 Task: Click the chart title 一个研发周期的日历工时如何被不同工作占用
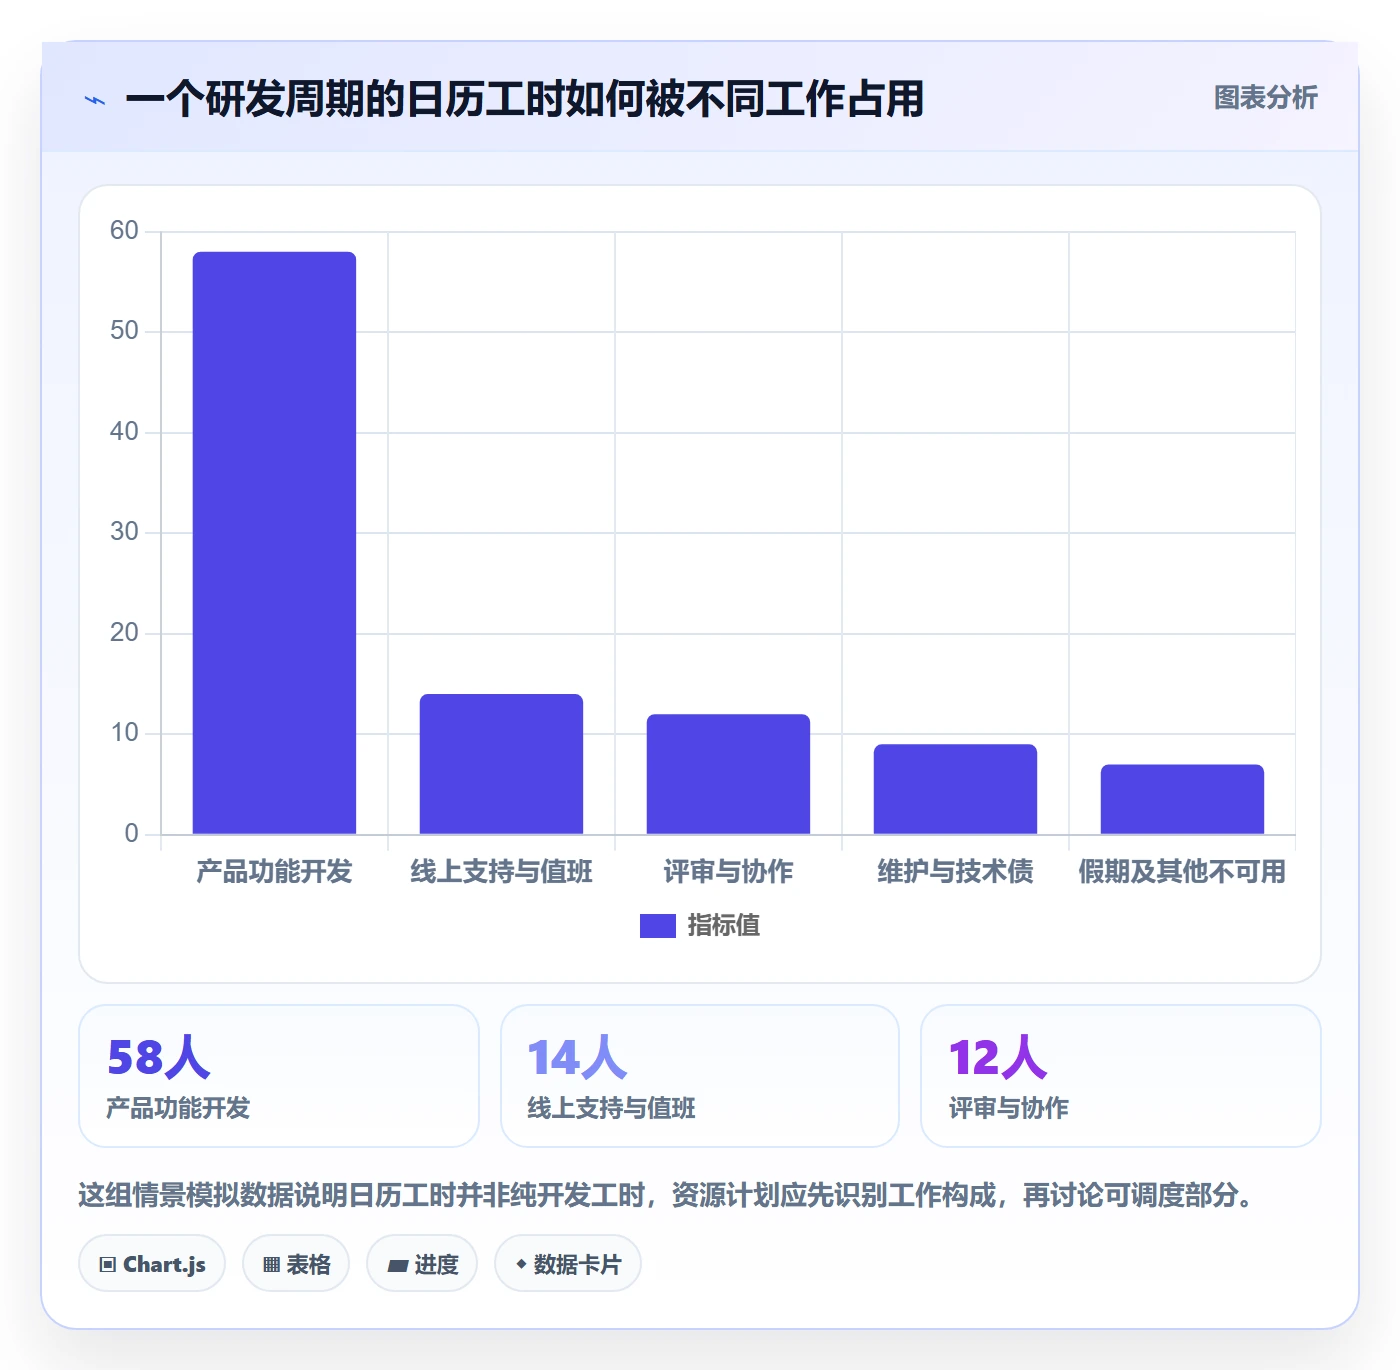pos(525,99)
